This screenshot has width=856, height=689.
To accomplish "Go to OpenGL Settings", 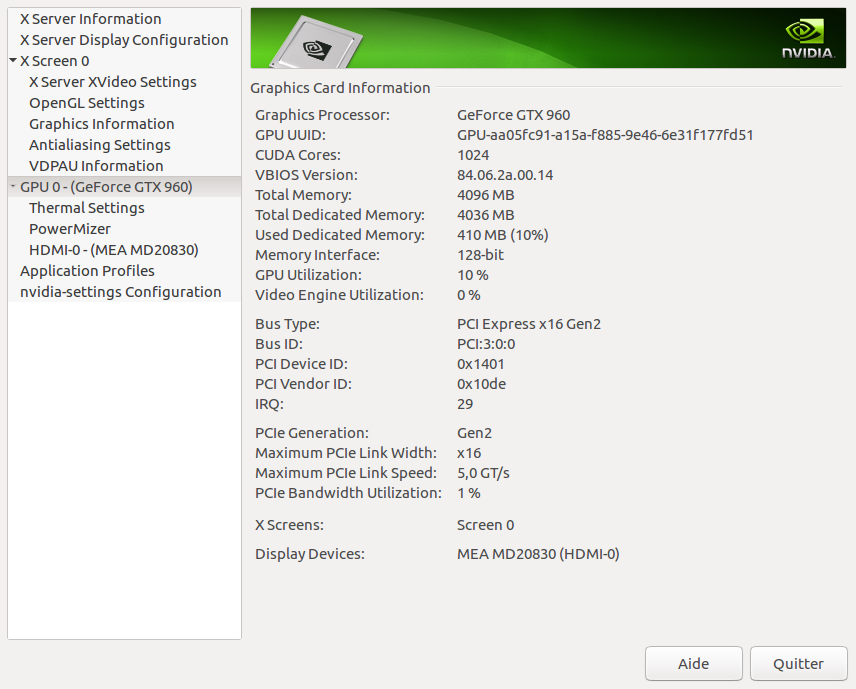I will 86,103.
